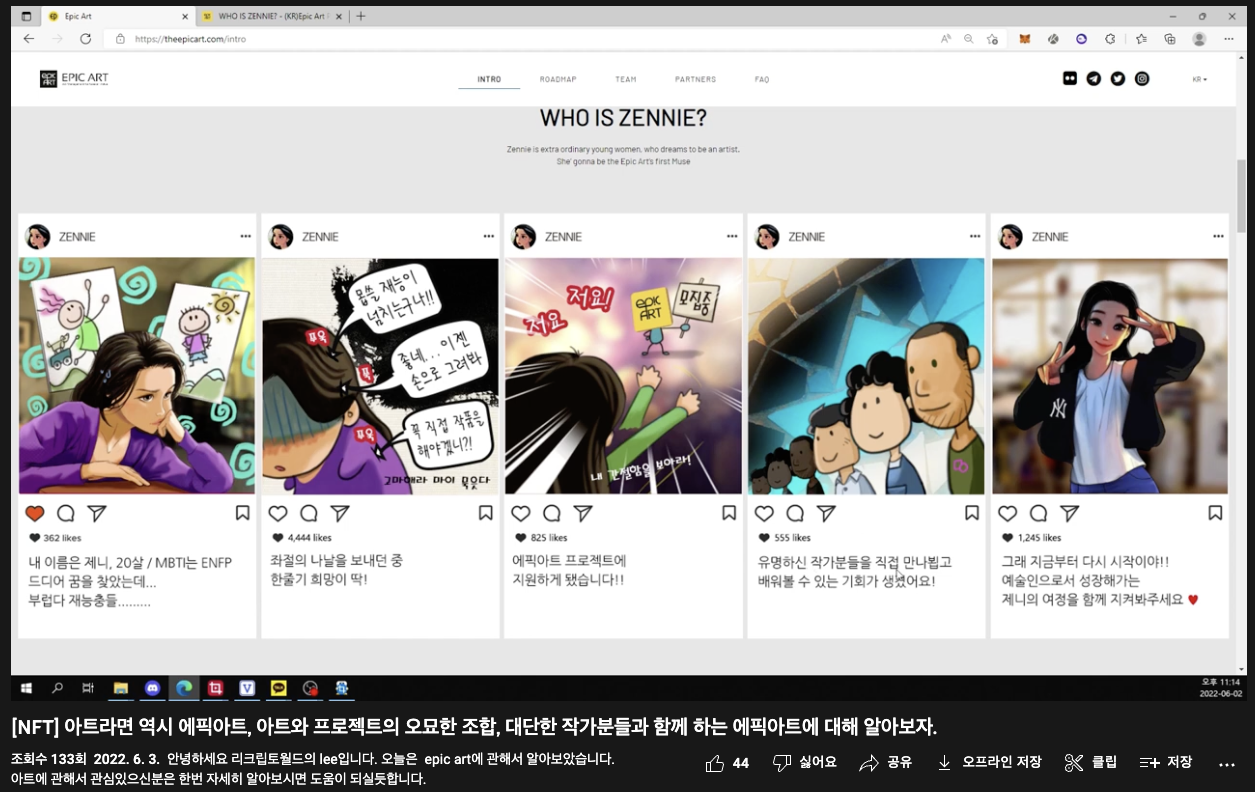Open the Instagram icon in site header
The image size is (1255, 792).
pos(1142,79)
